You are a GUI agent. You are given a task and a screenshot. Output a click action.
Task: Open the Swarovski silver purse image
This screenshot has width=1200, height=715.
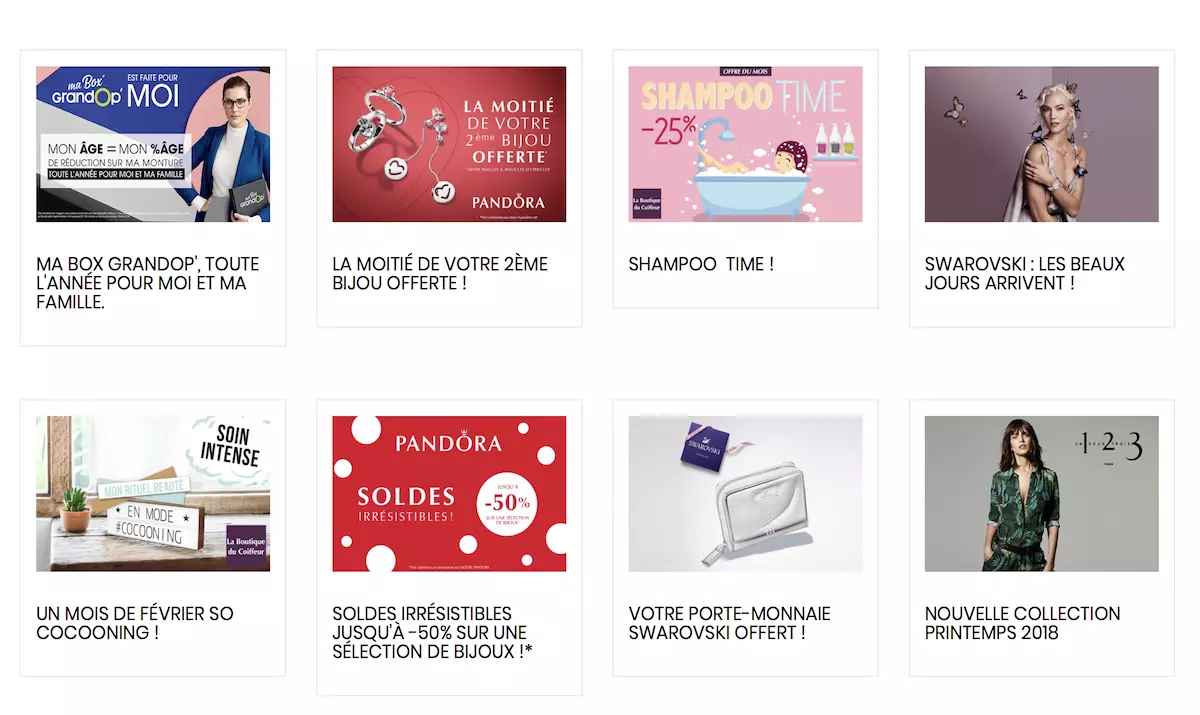coord(745,494)
